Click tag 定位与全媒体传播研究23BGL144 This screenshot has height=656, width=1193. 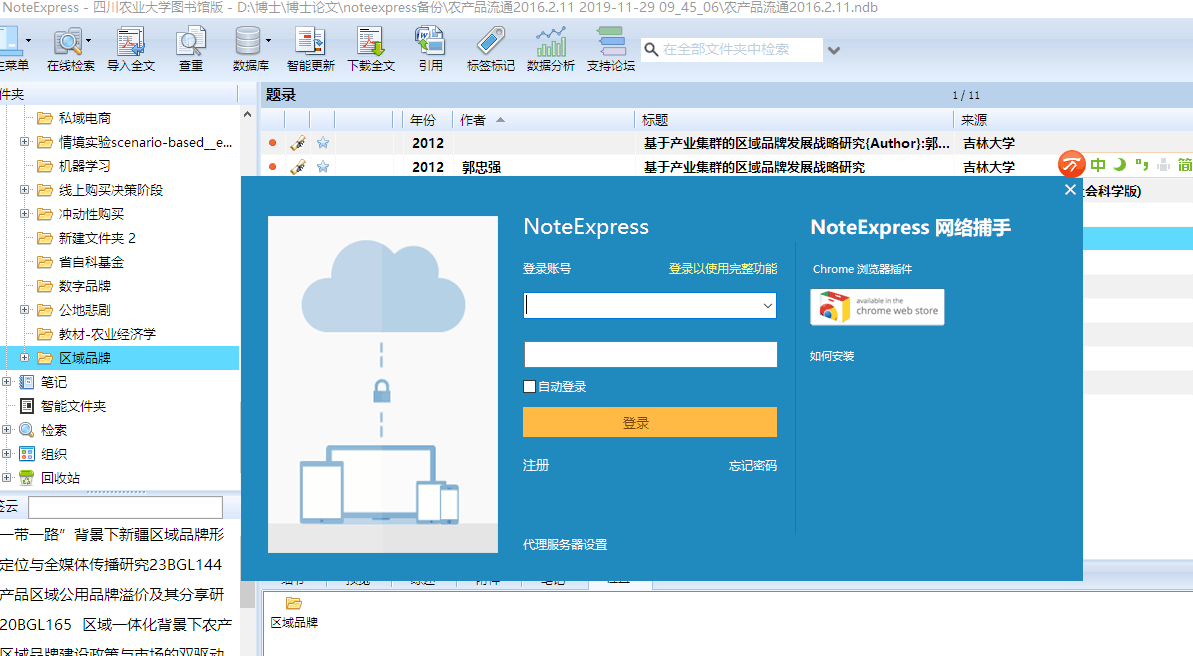click(111, 565)
